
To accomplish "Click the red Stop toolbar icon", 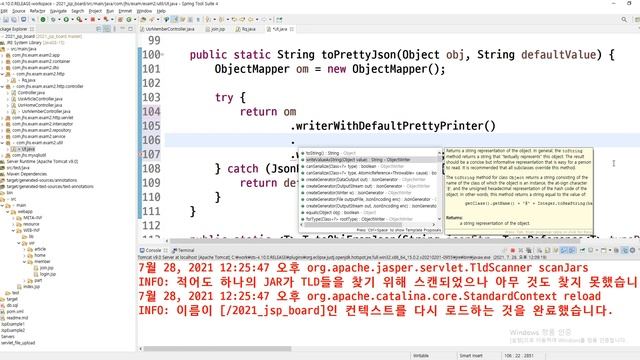I will pyautogui.click(x=93, y=20).
